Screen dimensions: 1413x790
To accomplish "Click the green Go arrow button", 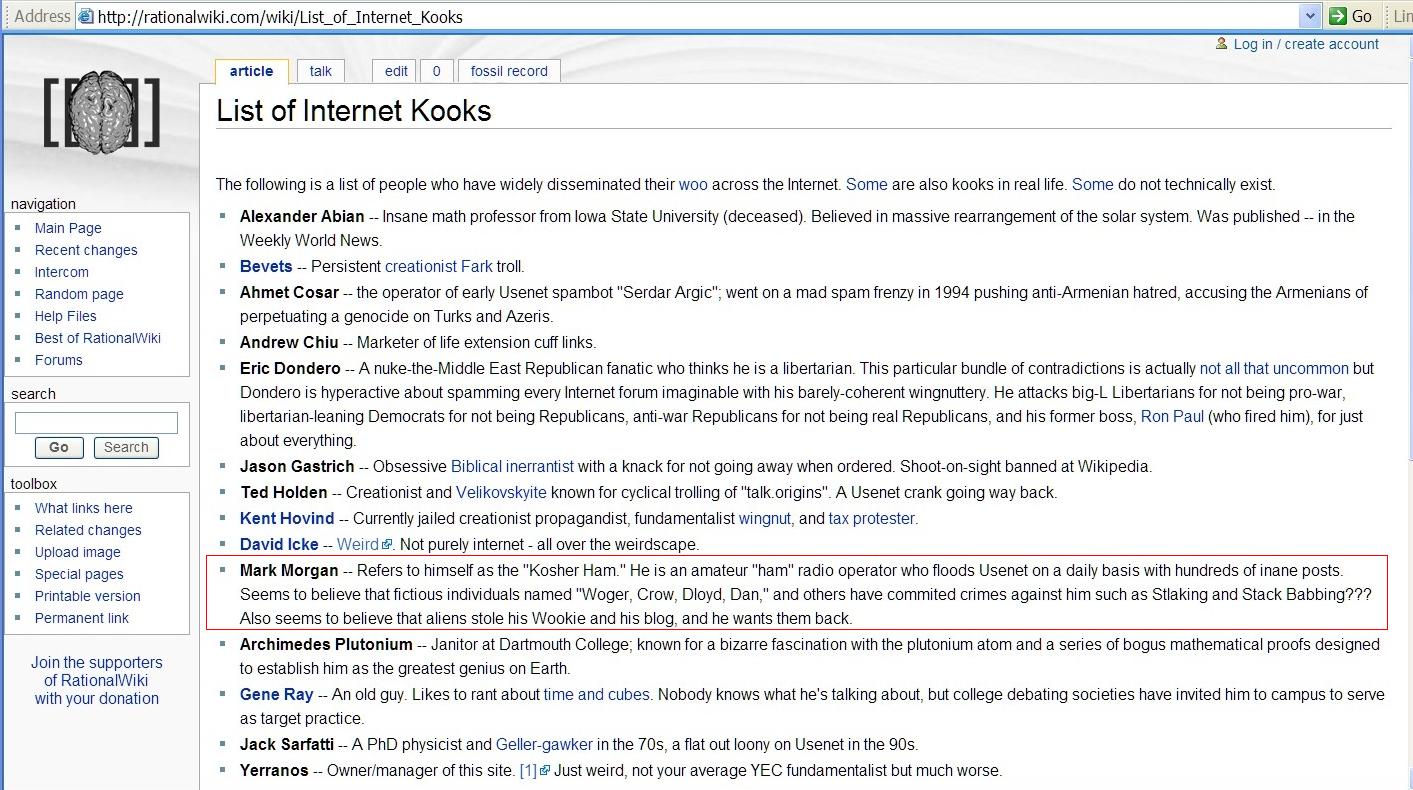I will click(x=1350, y=16).
